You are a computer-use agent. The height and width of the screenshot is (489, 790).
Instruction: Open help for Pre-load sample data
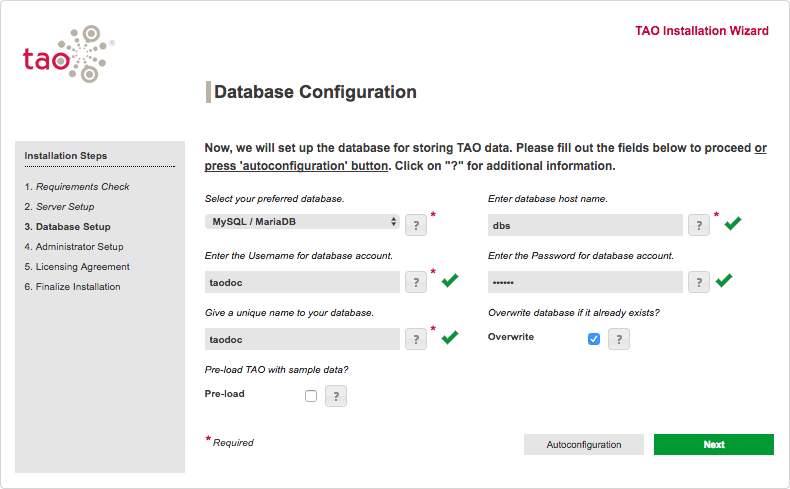click(336, 396)
